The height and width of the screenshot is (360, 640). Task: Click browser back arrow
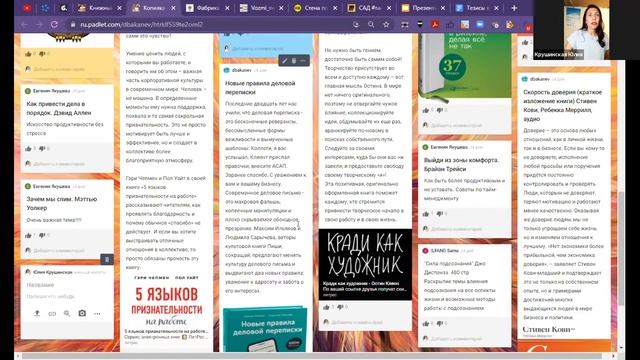click(x=24, y=24)
